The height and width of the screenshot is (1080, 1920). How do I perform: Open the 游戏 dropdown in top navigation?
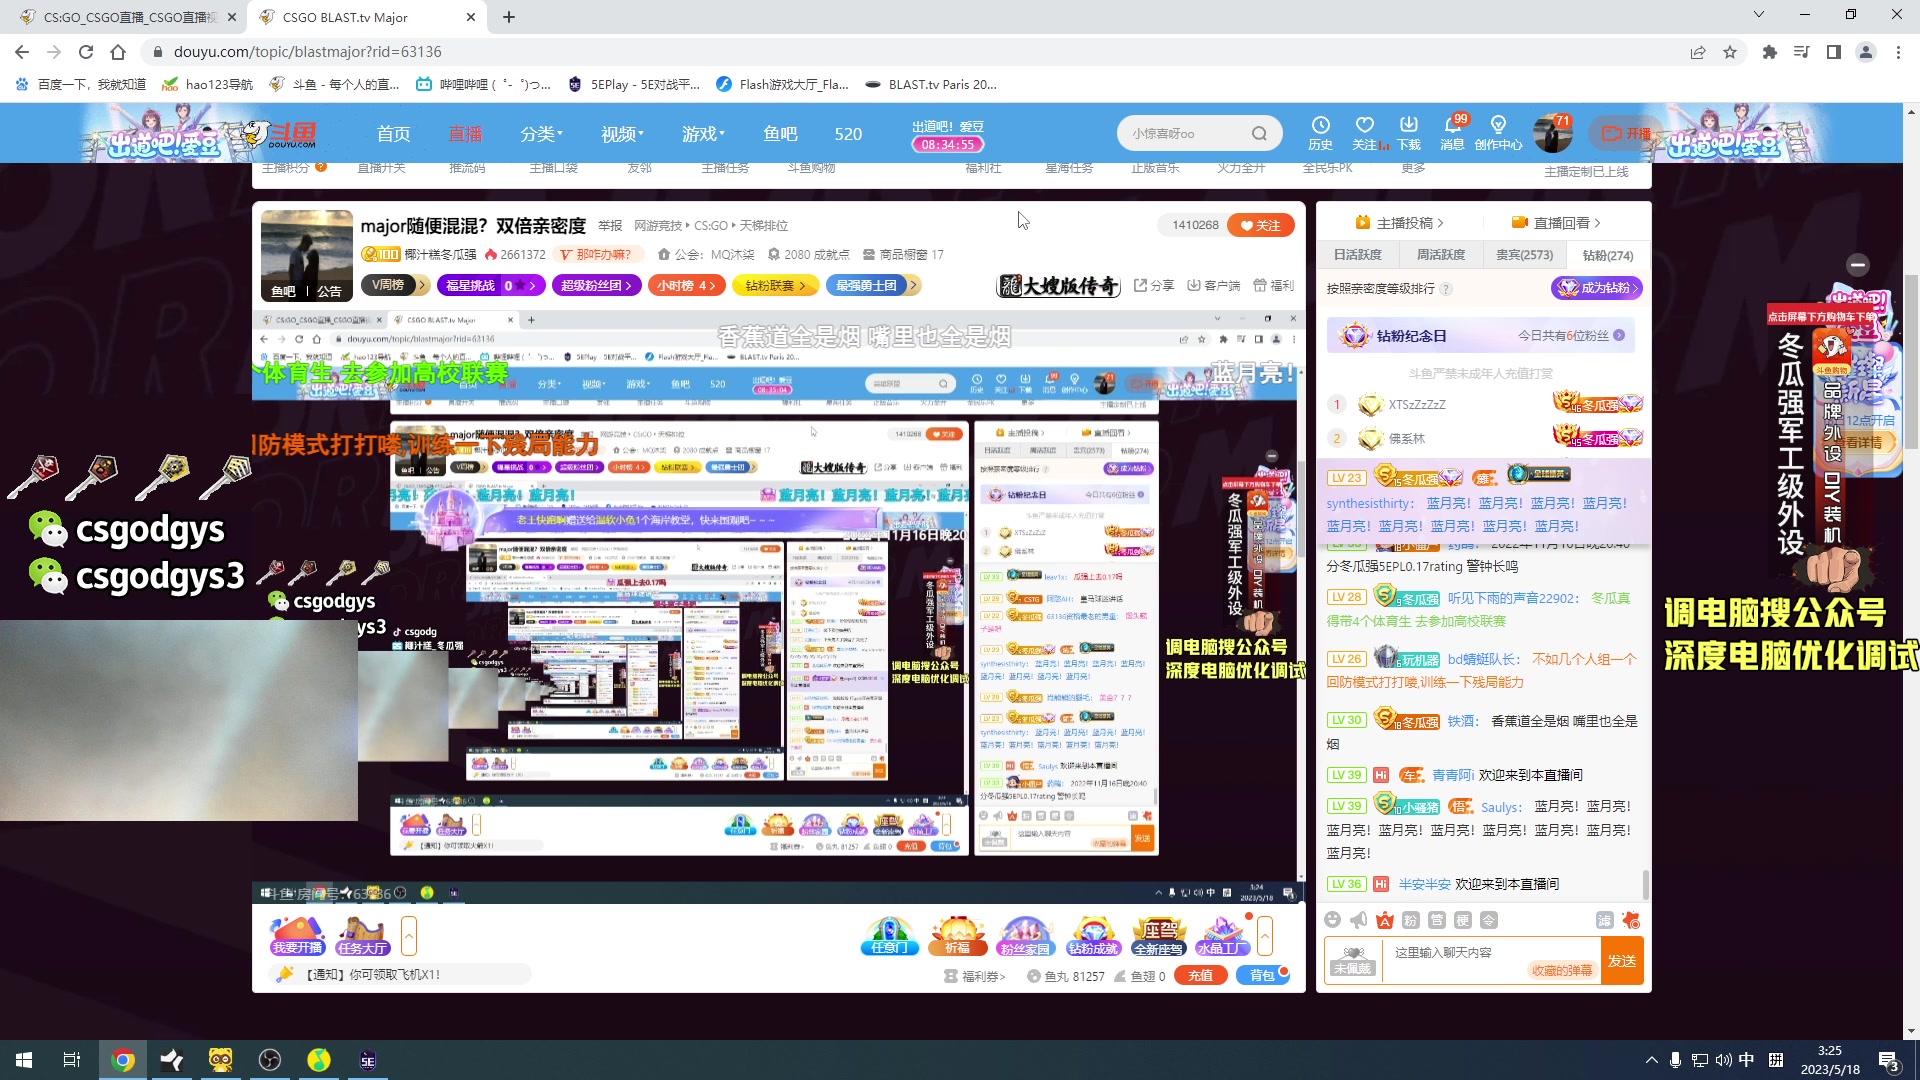[x=703, y=134]
